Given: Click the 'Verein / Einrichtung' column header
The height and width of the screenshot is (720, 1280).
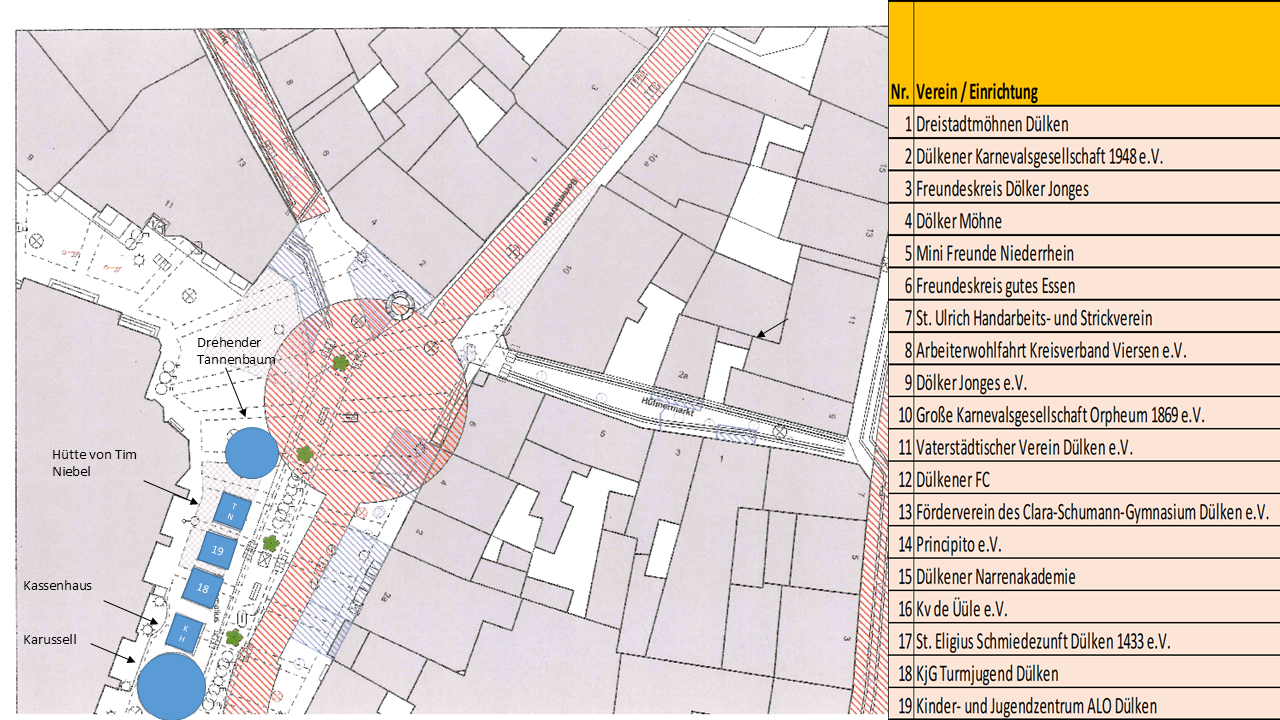Looking at the screenshot, I should [x=977, y=93].
